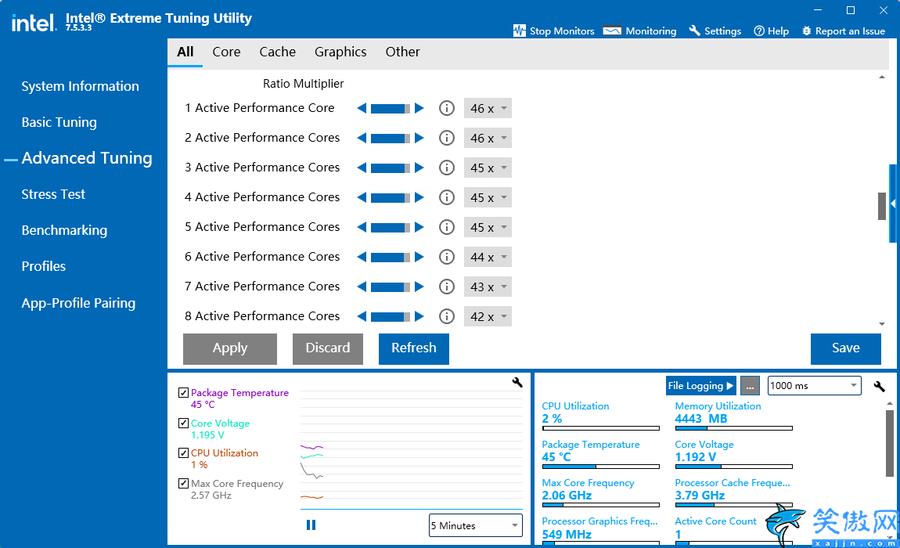This screenshot has height=548, width=900.
Task: Uncheck Package Temperature graph checkbox
Action: [184, 392]
